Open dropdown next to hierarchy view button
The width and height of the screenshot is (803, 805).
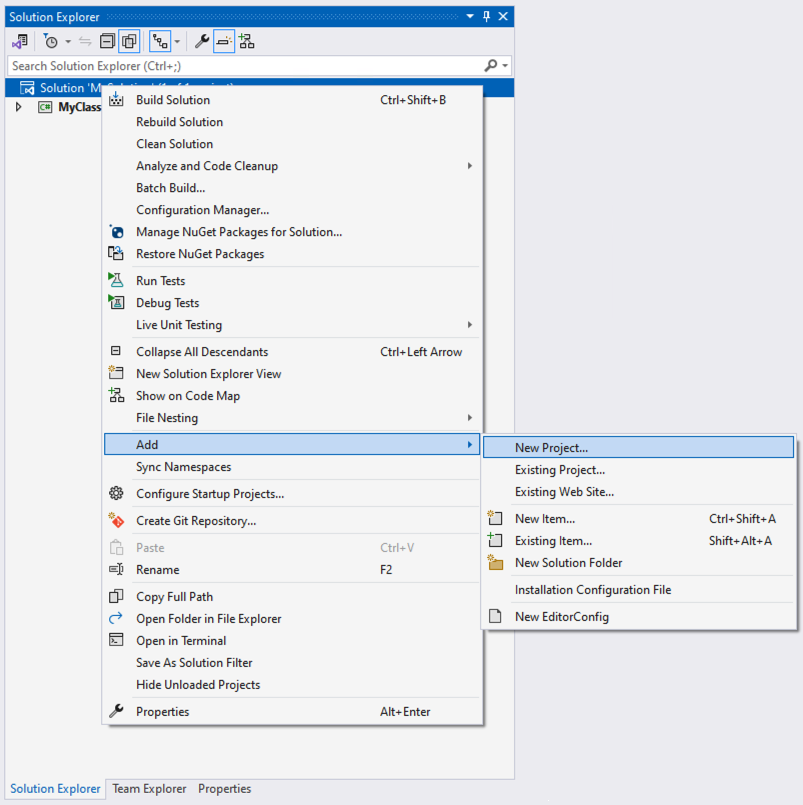click(x=177, y=42)
